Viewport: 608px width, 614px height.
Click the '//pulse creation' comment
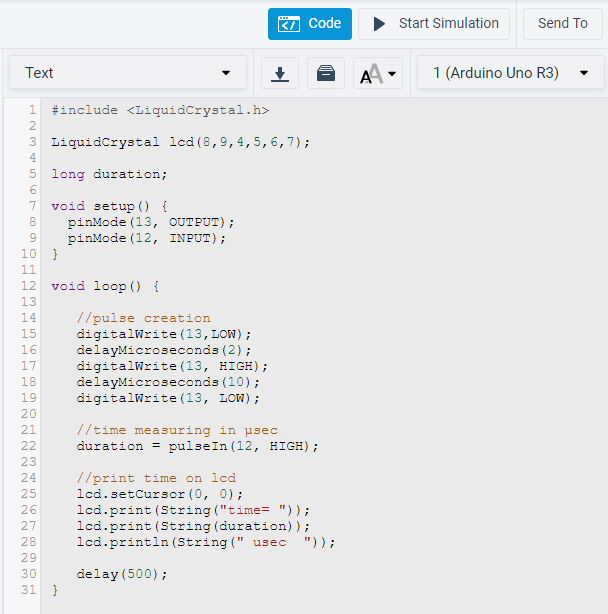pos(143,318)
